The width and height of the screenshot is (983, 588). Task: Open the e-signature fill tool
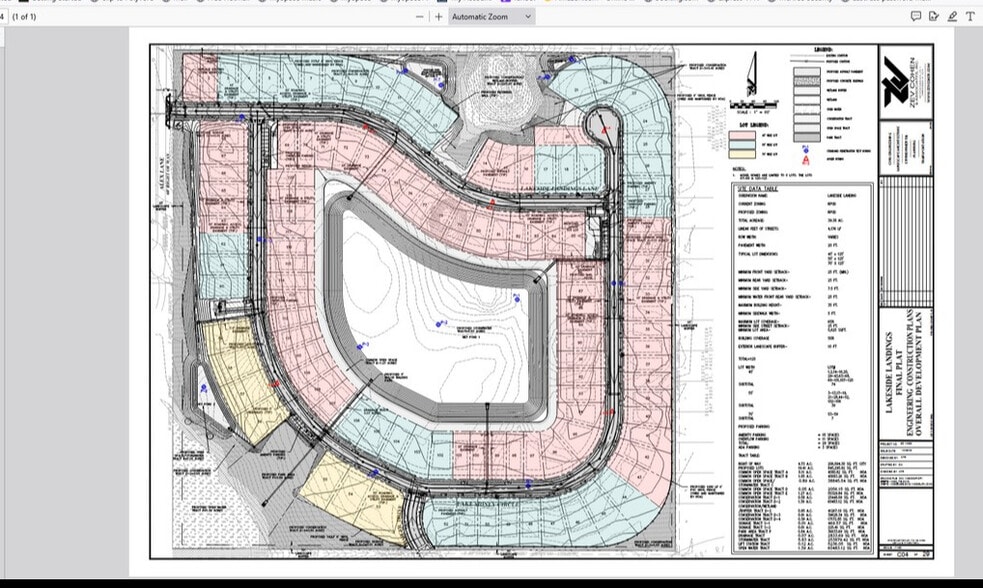pos(932,16)
